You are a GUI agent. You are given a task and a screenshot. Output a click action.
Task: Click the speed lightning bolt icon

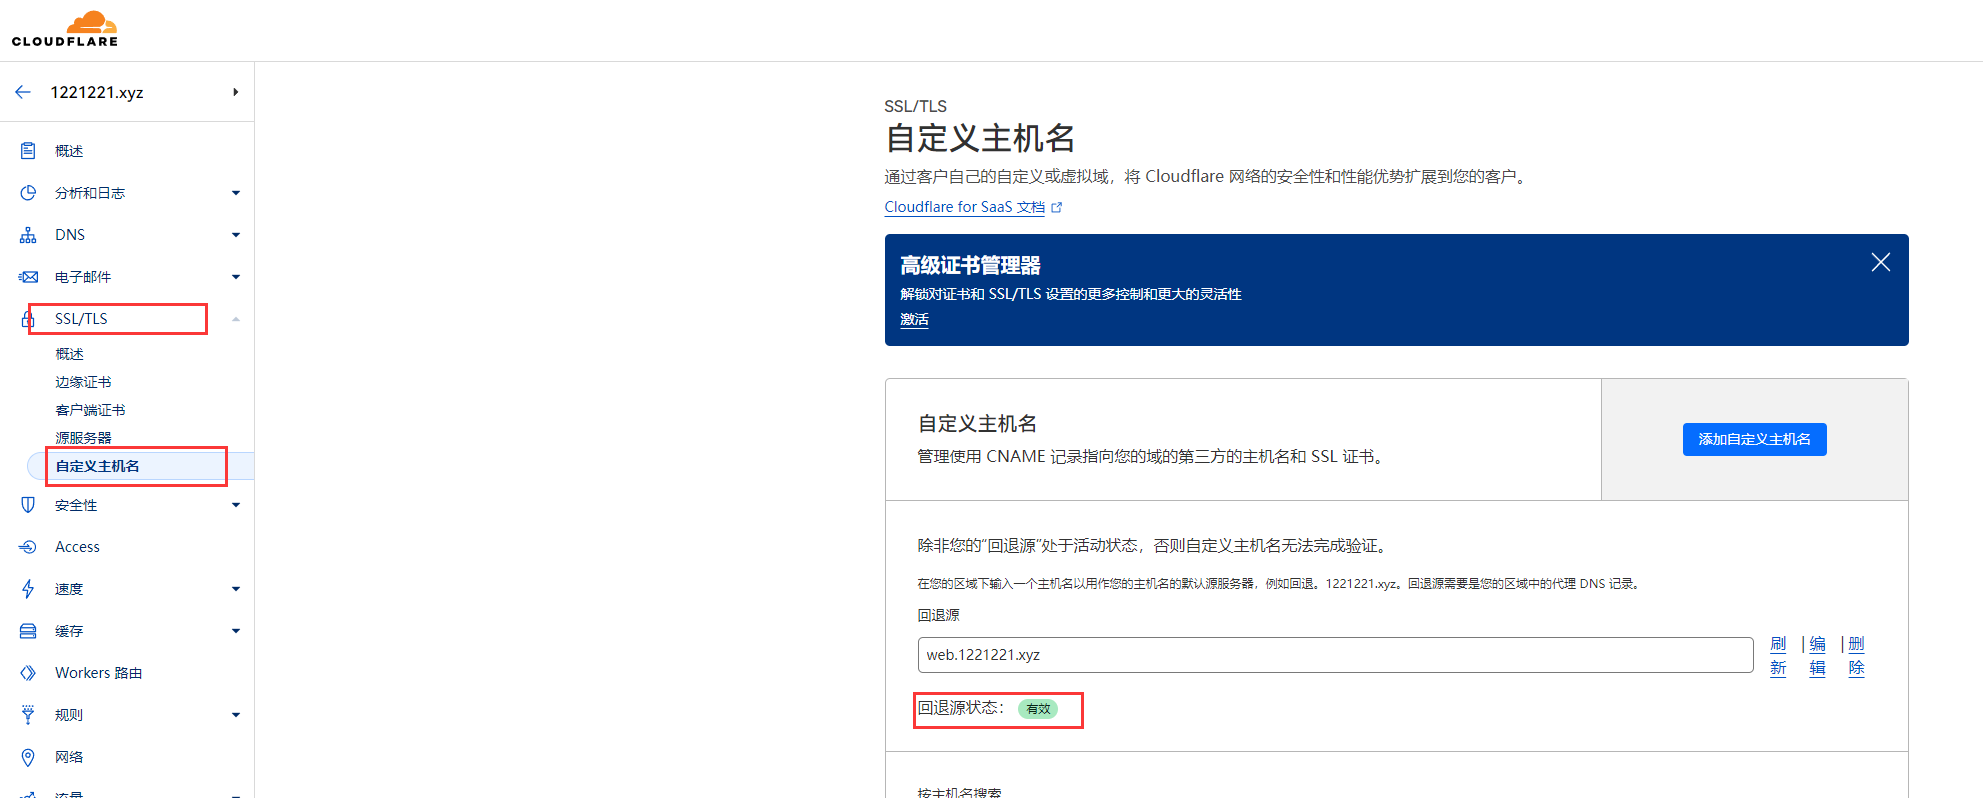point(28,589)
